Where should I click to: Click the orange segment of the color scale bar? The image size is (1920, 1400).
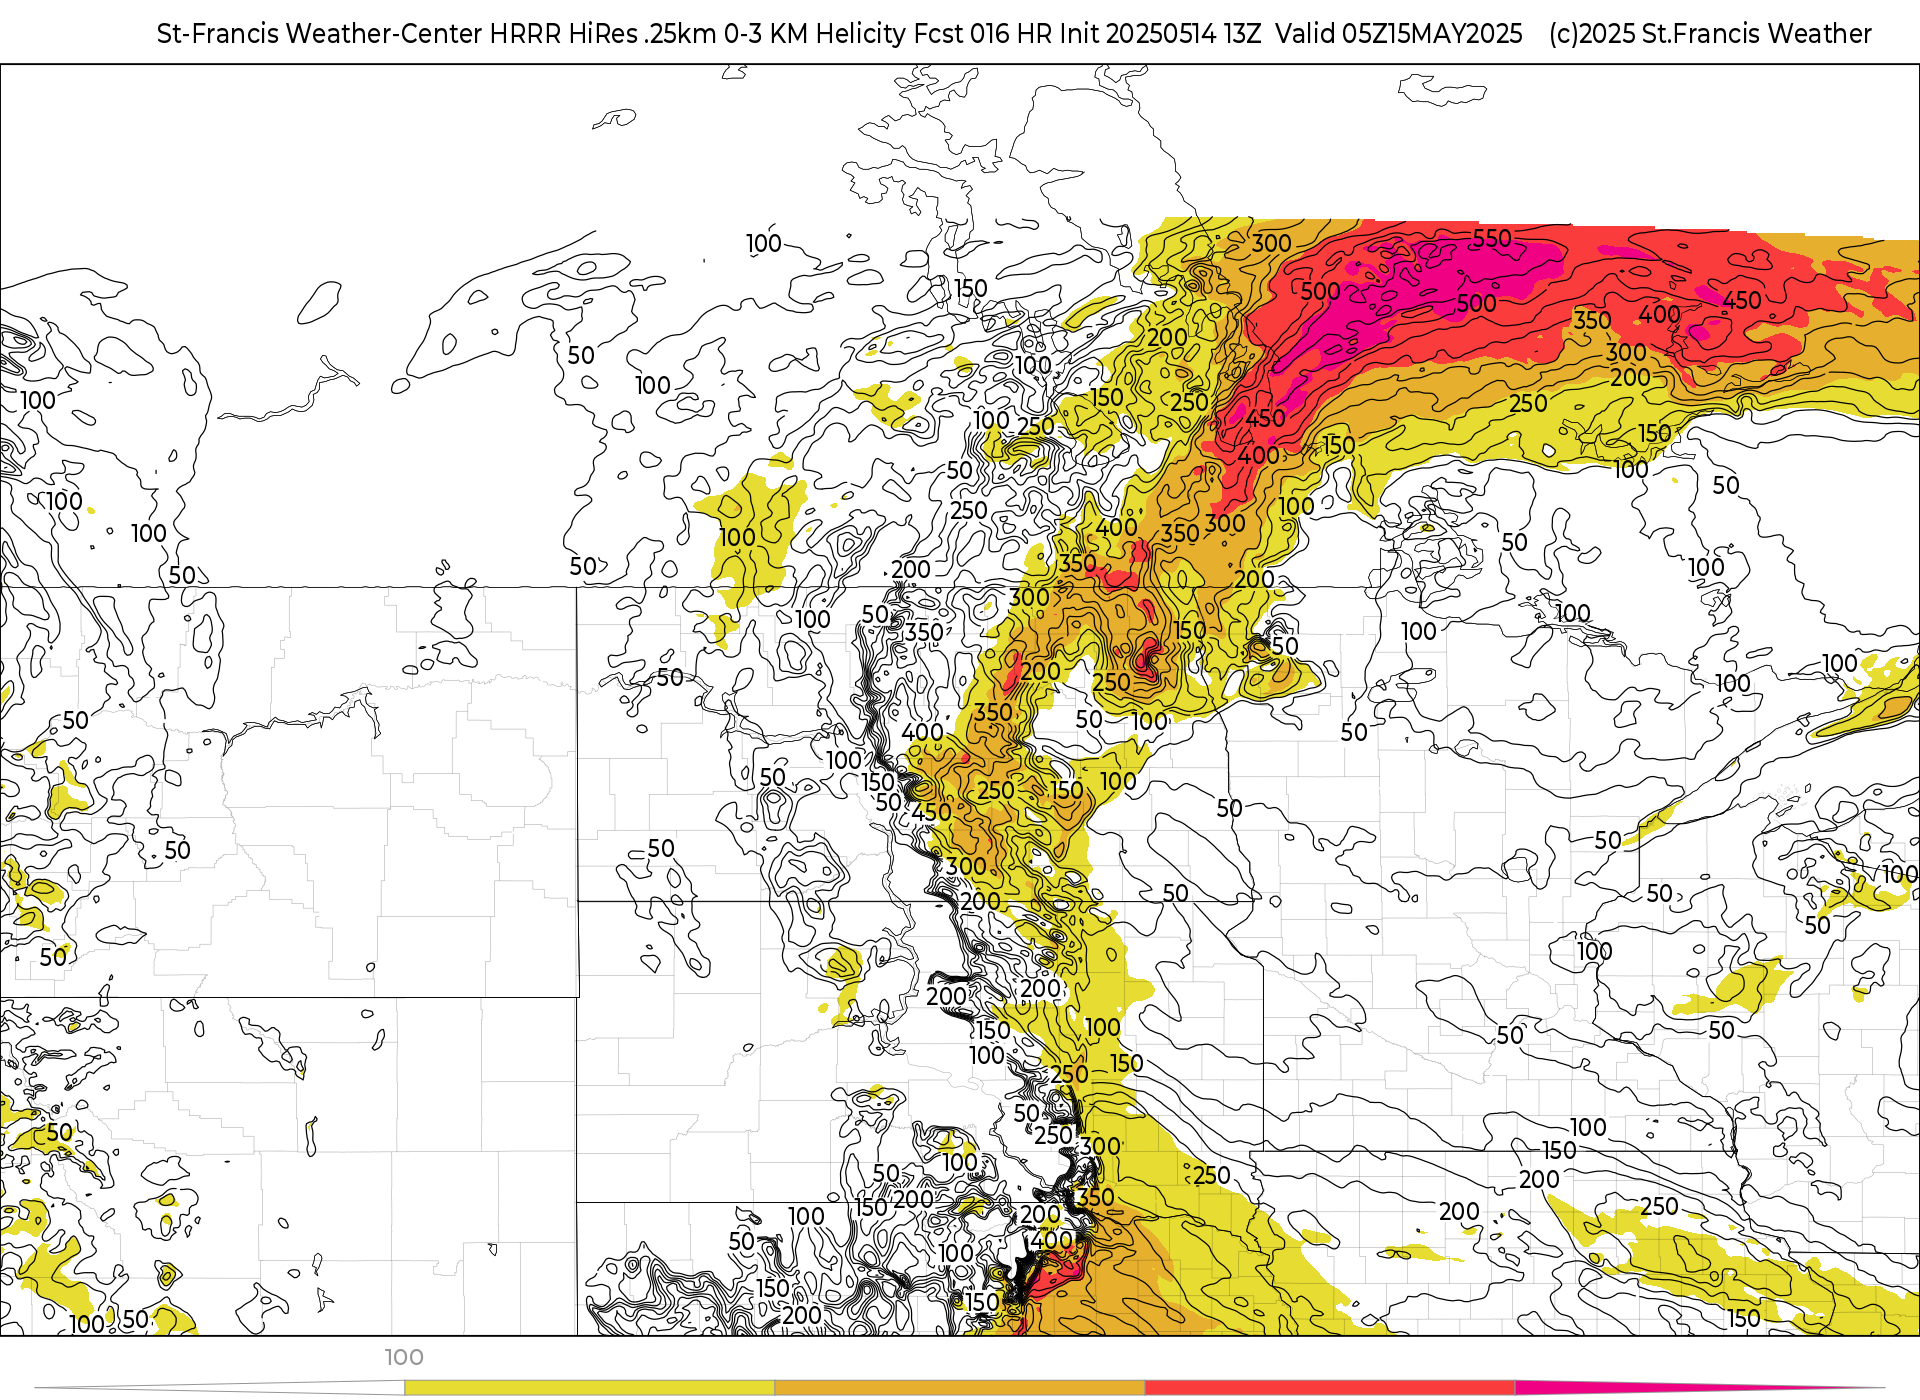pyautogui.click(x=960, y=1388)
